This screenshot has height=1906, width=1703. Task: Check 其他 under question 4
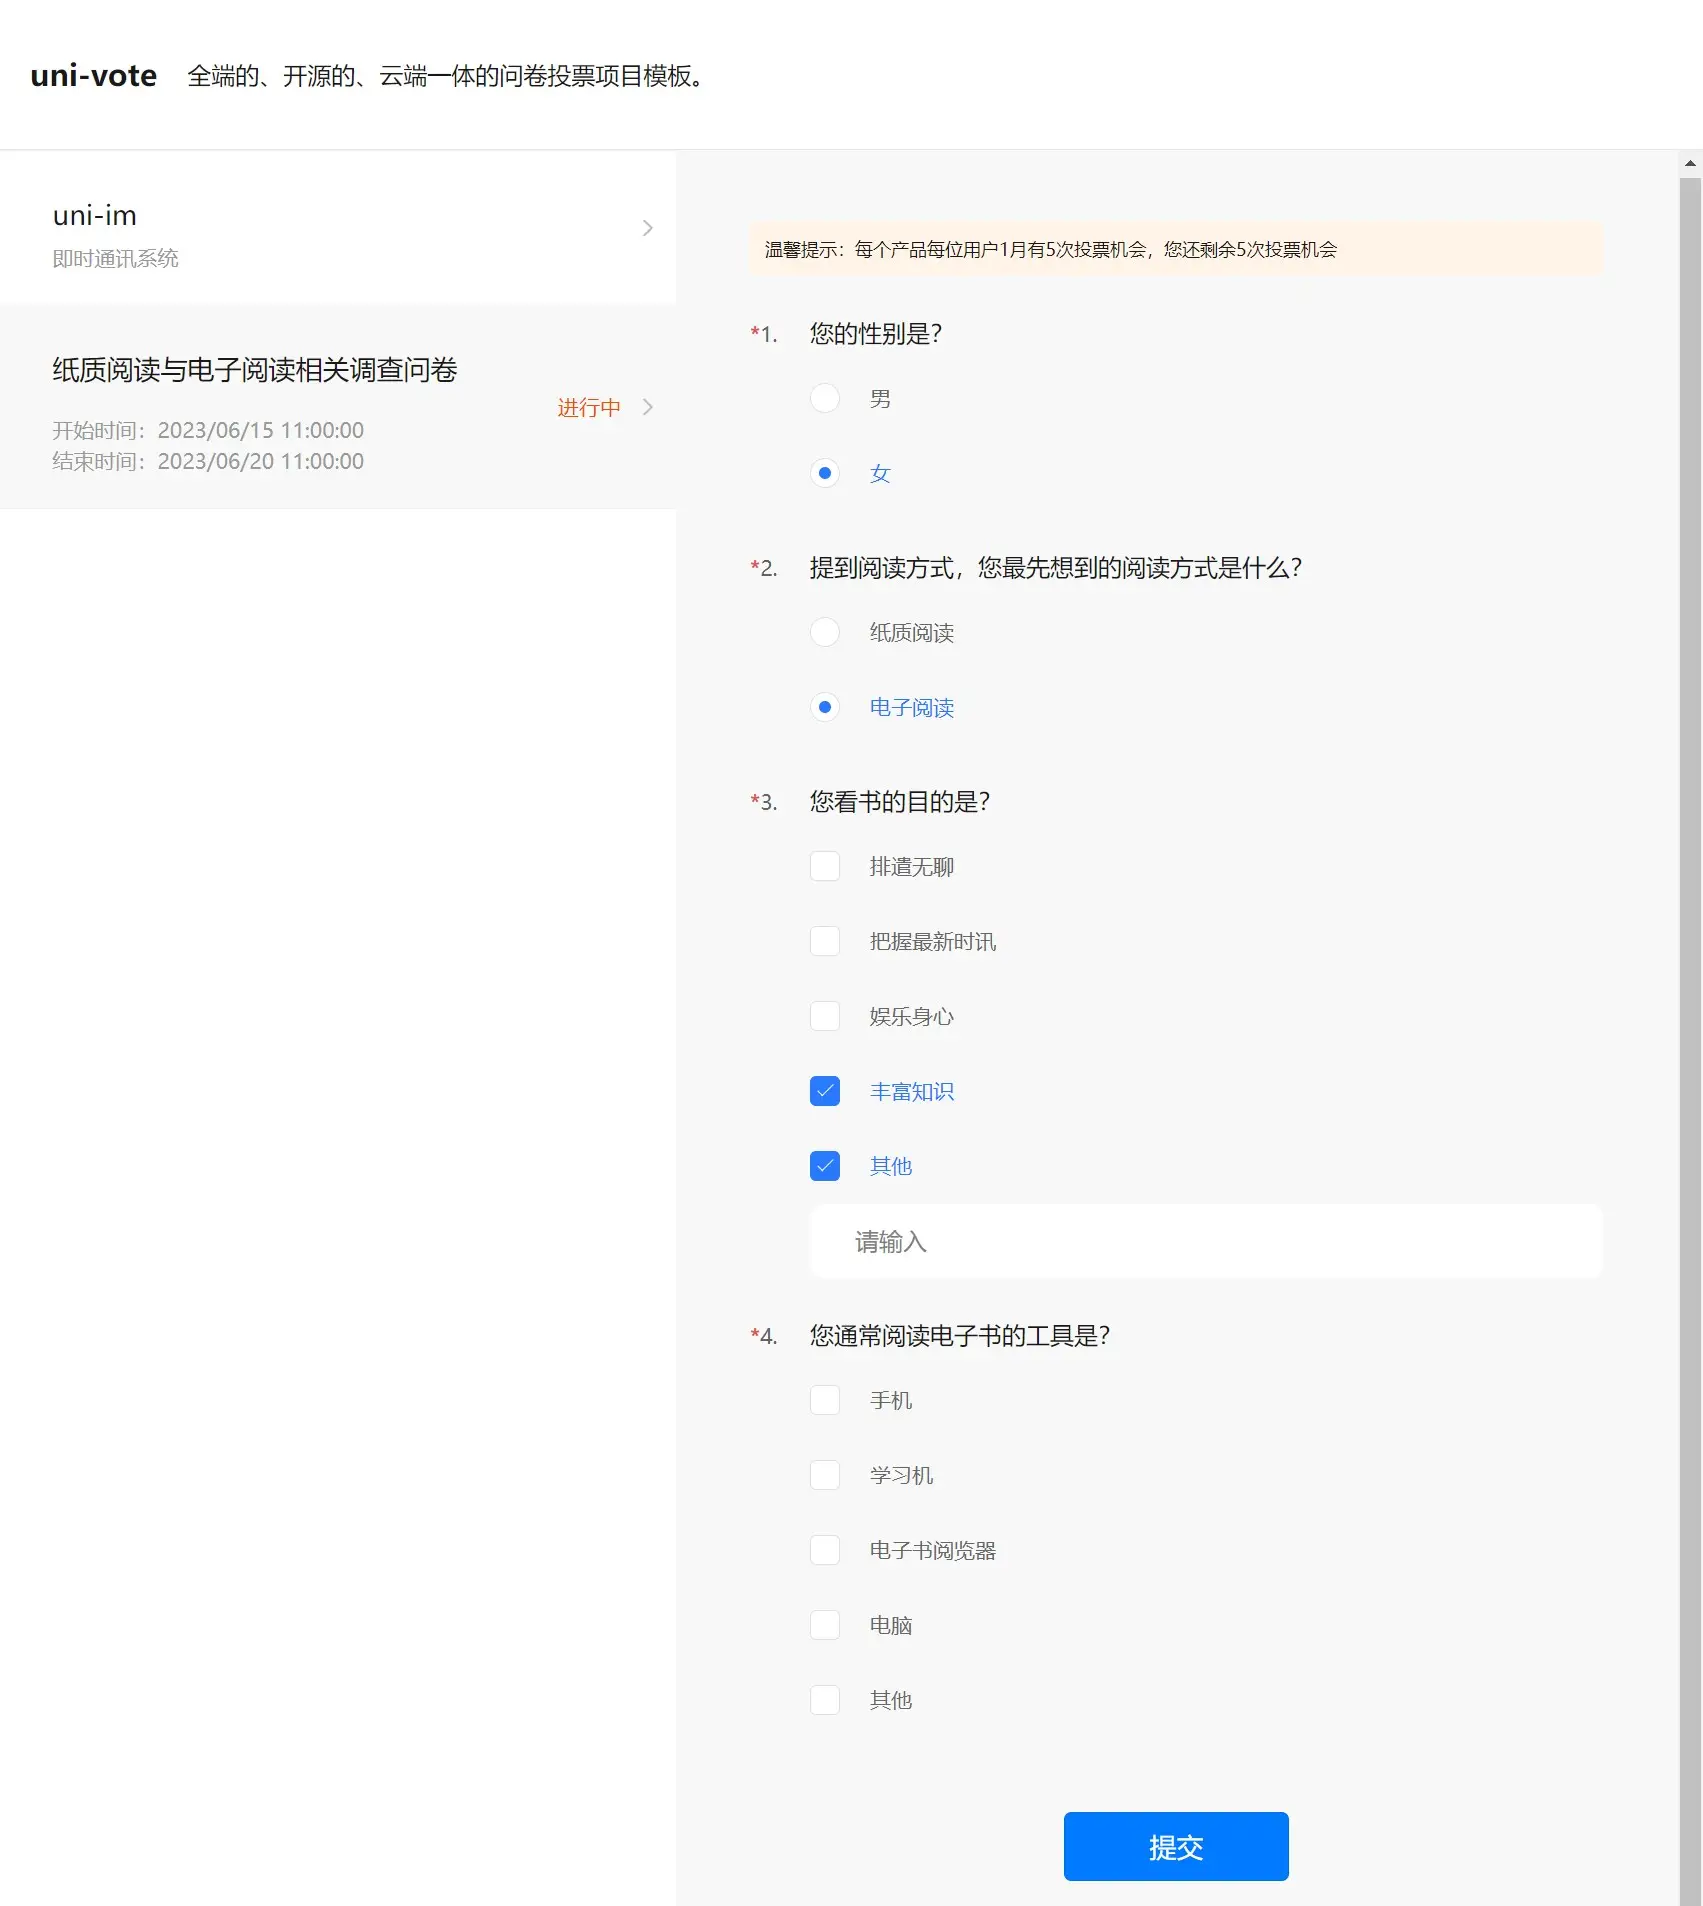tap(825, 1700)
